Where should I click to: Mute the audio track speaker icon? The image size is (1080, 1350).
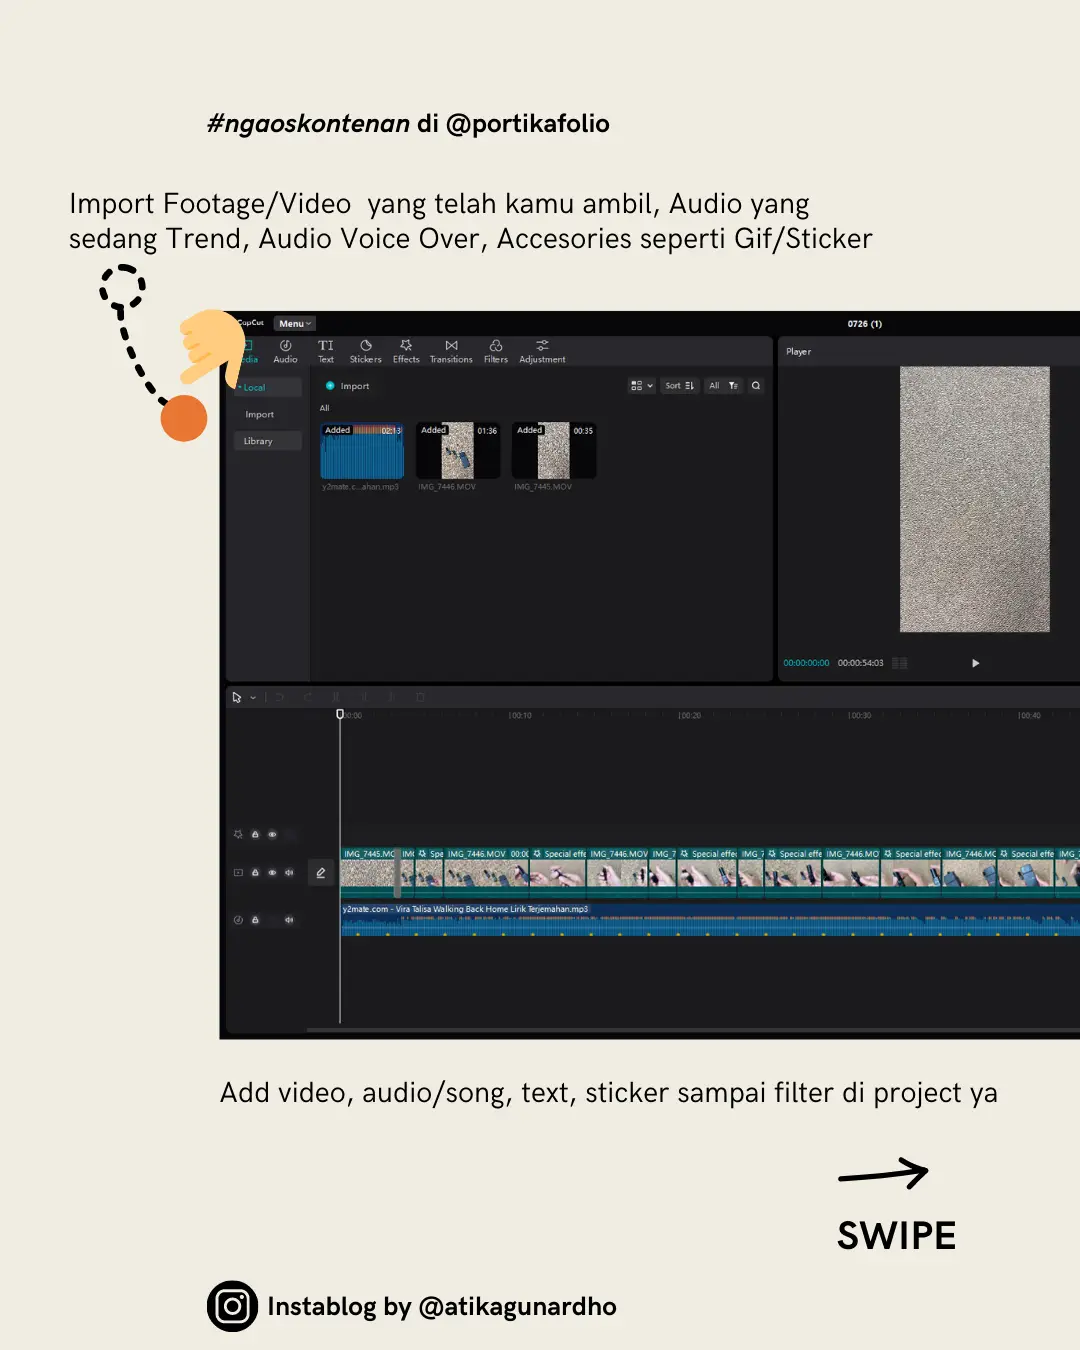[x=289, y=919]
